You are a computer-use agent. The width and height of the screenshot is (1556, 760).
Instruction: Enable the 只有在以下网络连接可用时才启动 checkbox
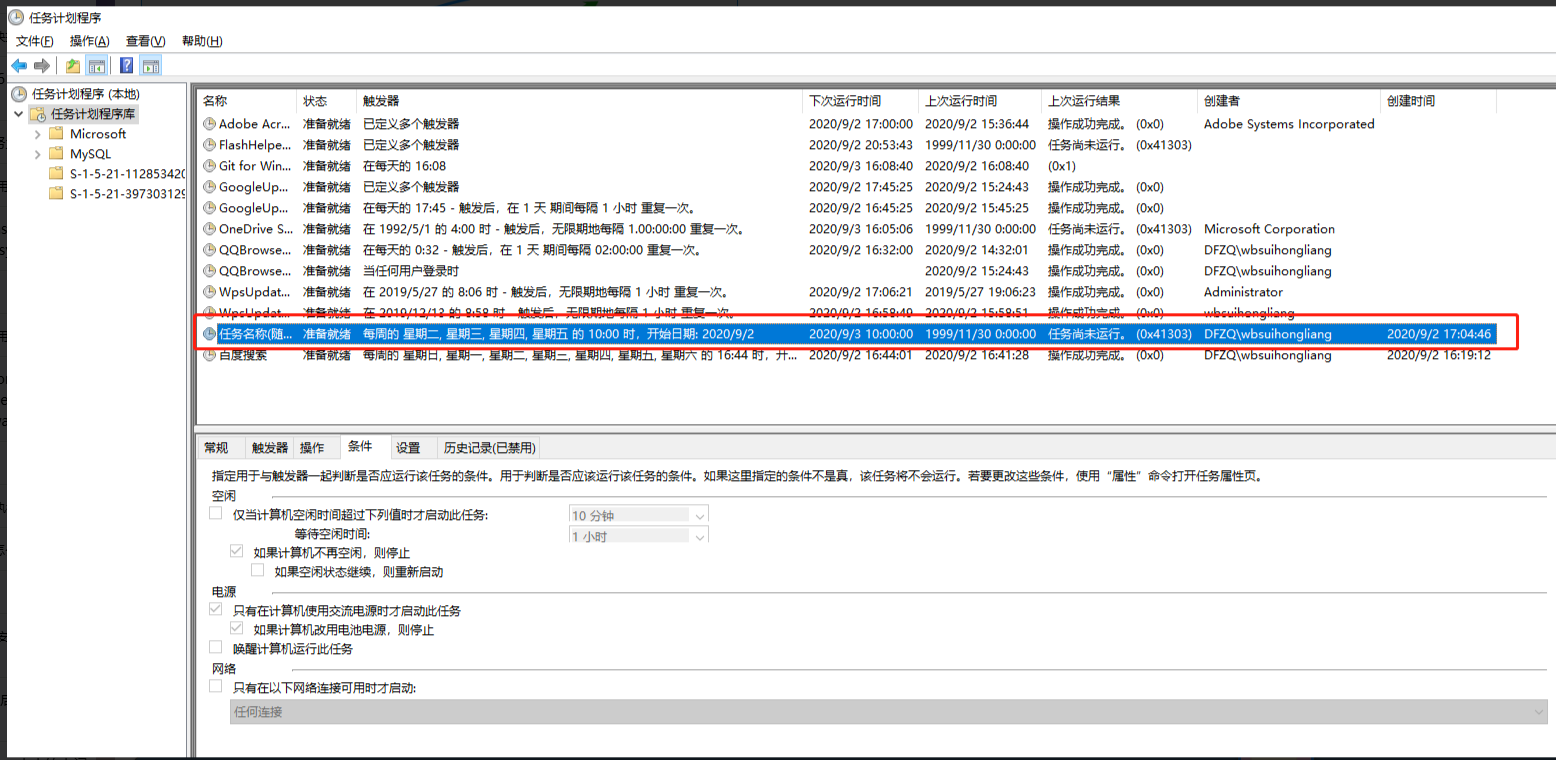coord(216,687)
